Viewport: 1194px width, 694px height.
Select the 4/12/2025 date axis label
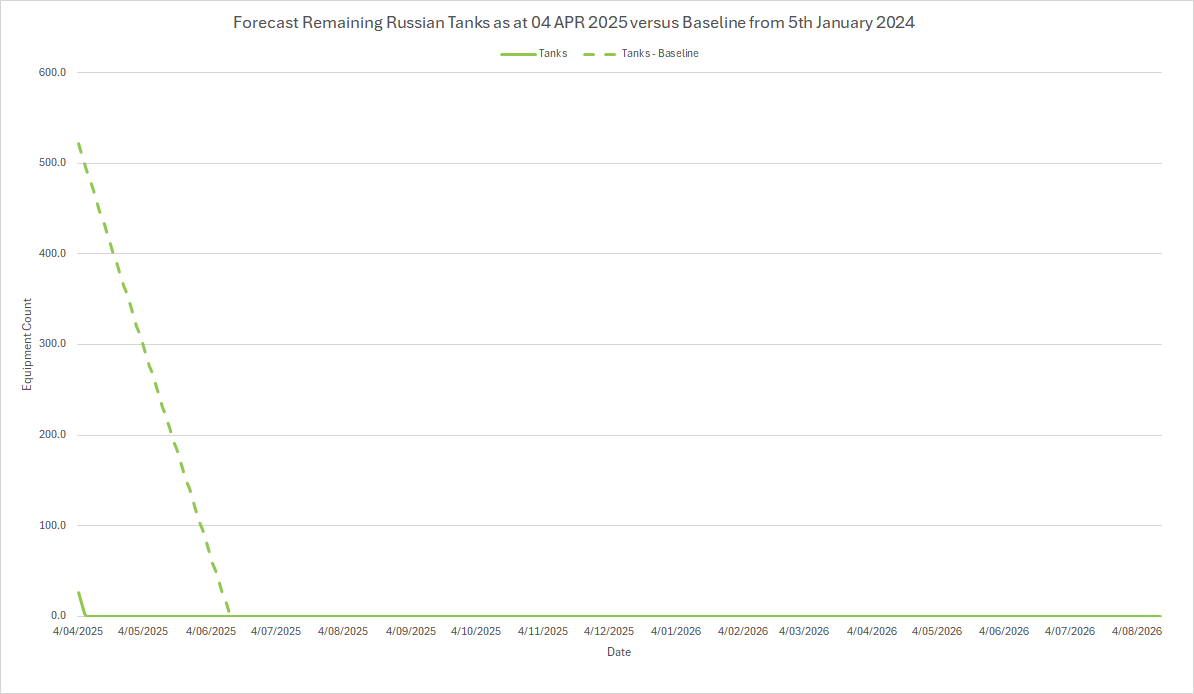(x=609, y=632)
